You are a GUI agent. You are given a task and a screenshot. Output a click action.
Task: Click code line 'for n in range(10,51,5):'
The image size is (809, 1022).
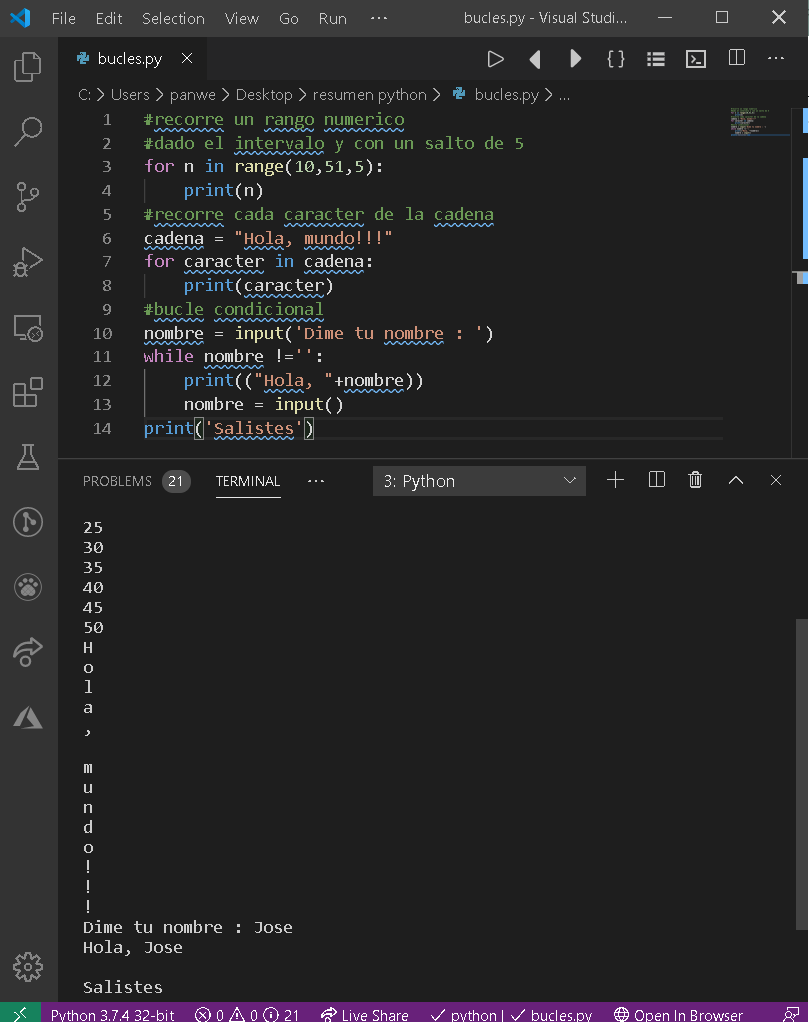tap(263, 167)
